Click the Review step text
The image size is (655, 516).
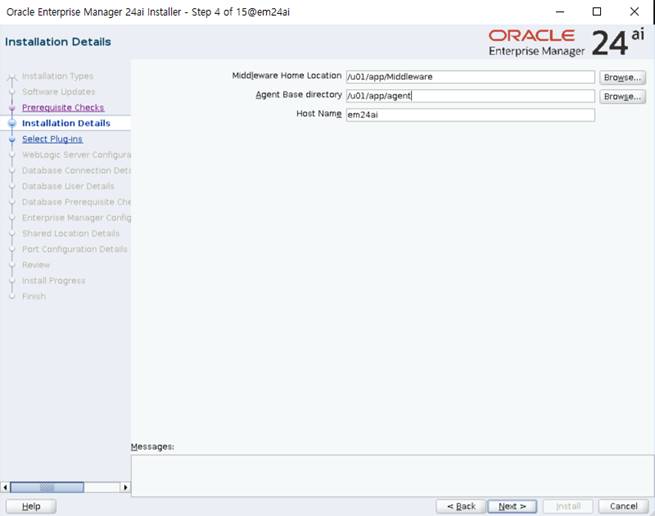(36, 265)
